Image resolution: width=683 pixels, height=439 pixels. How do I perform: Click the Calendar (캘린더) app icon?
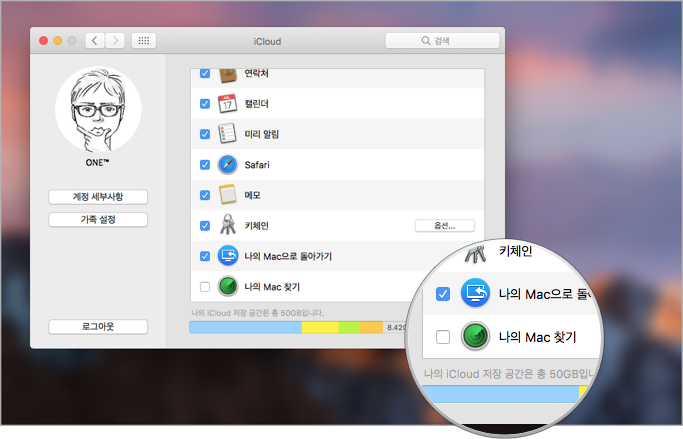click(227, 104)
